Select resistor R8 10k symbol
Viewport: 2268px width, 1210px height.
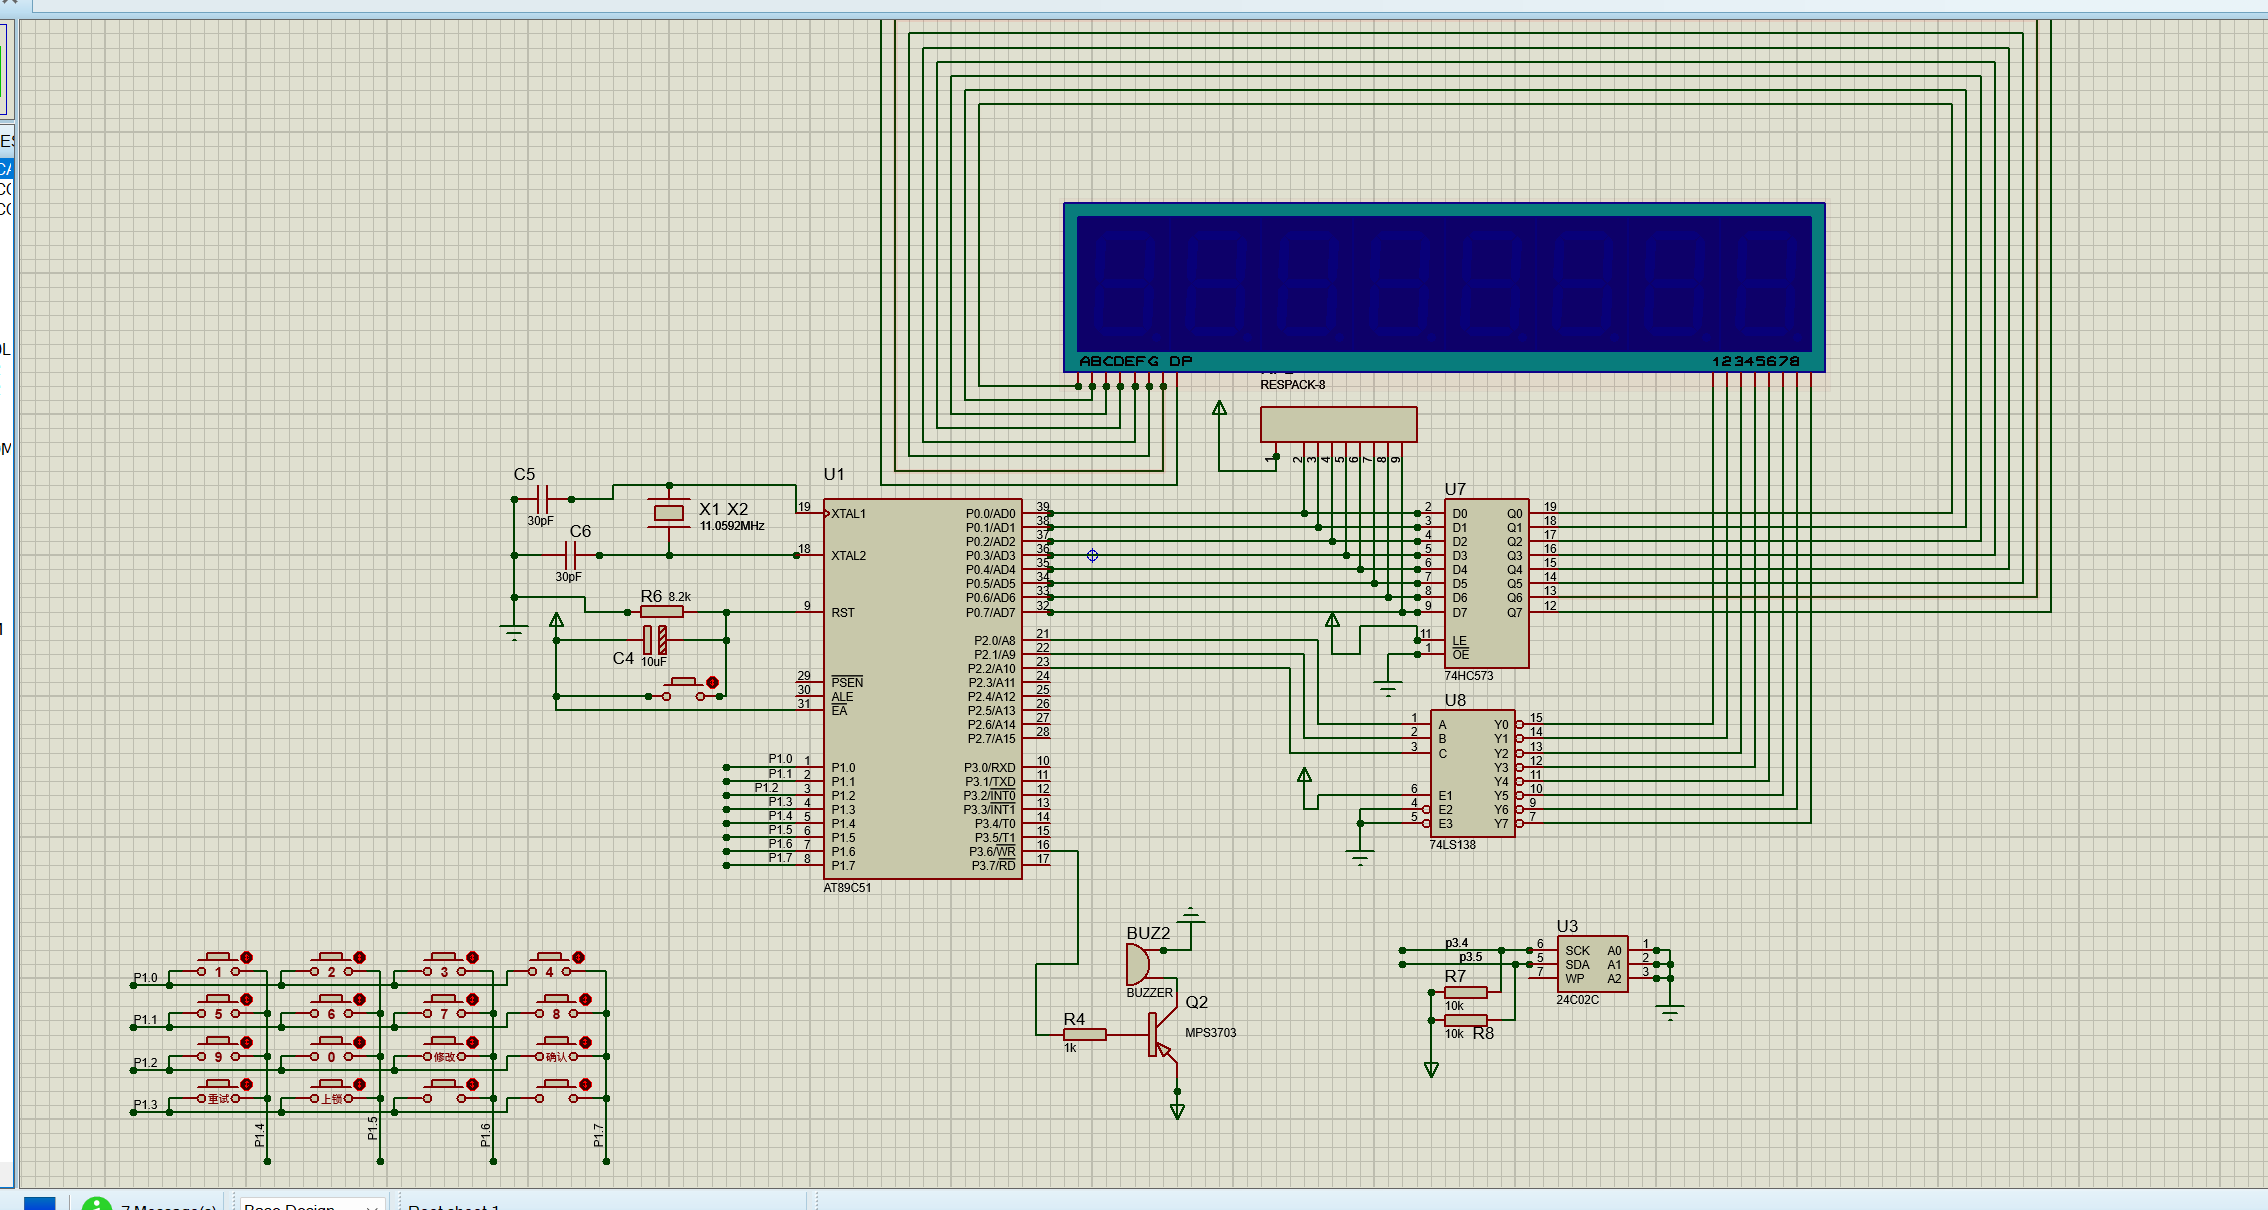1466,1020
